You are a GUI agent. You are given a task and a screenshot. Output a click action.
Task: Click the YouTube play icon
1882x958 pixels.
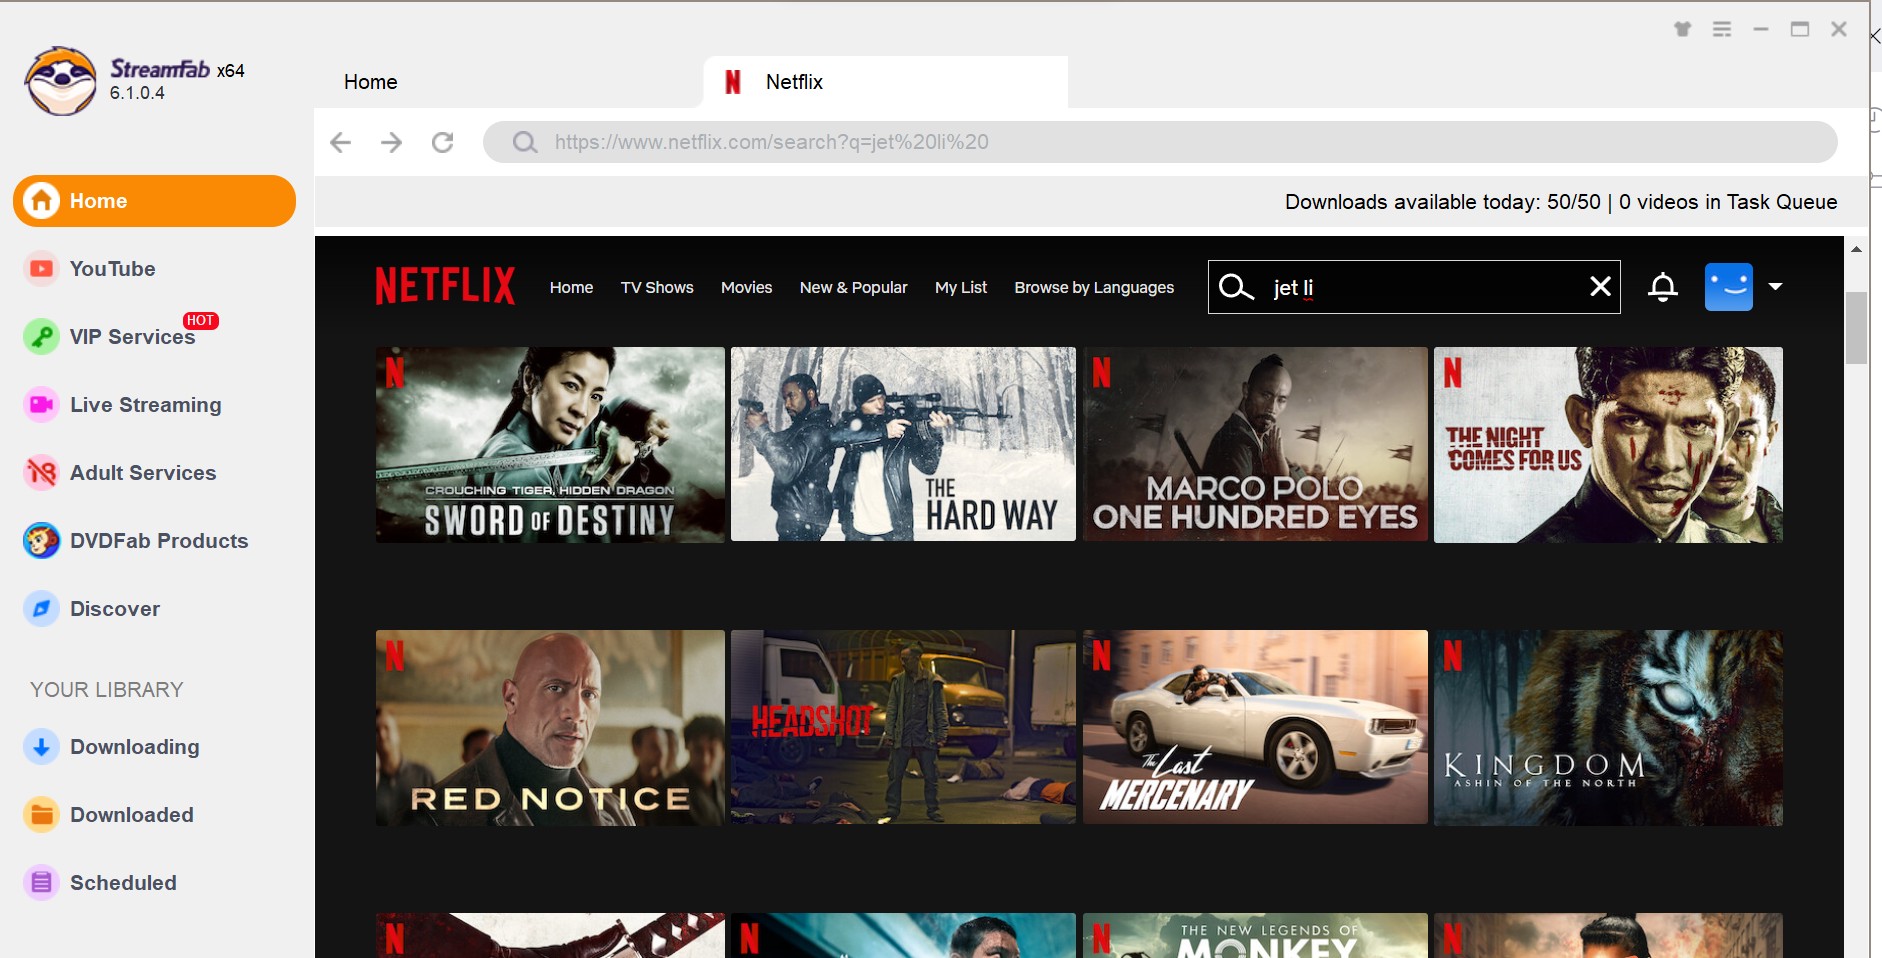(41, 269)
